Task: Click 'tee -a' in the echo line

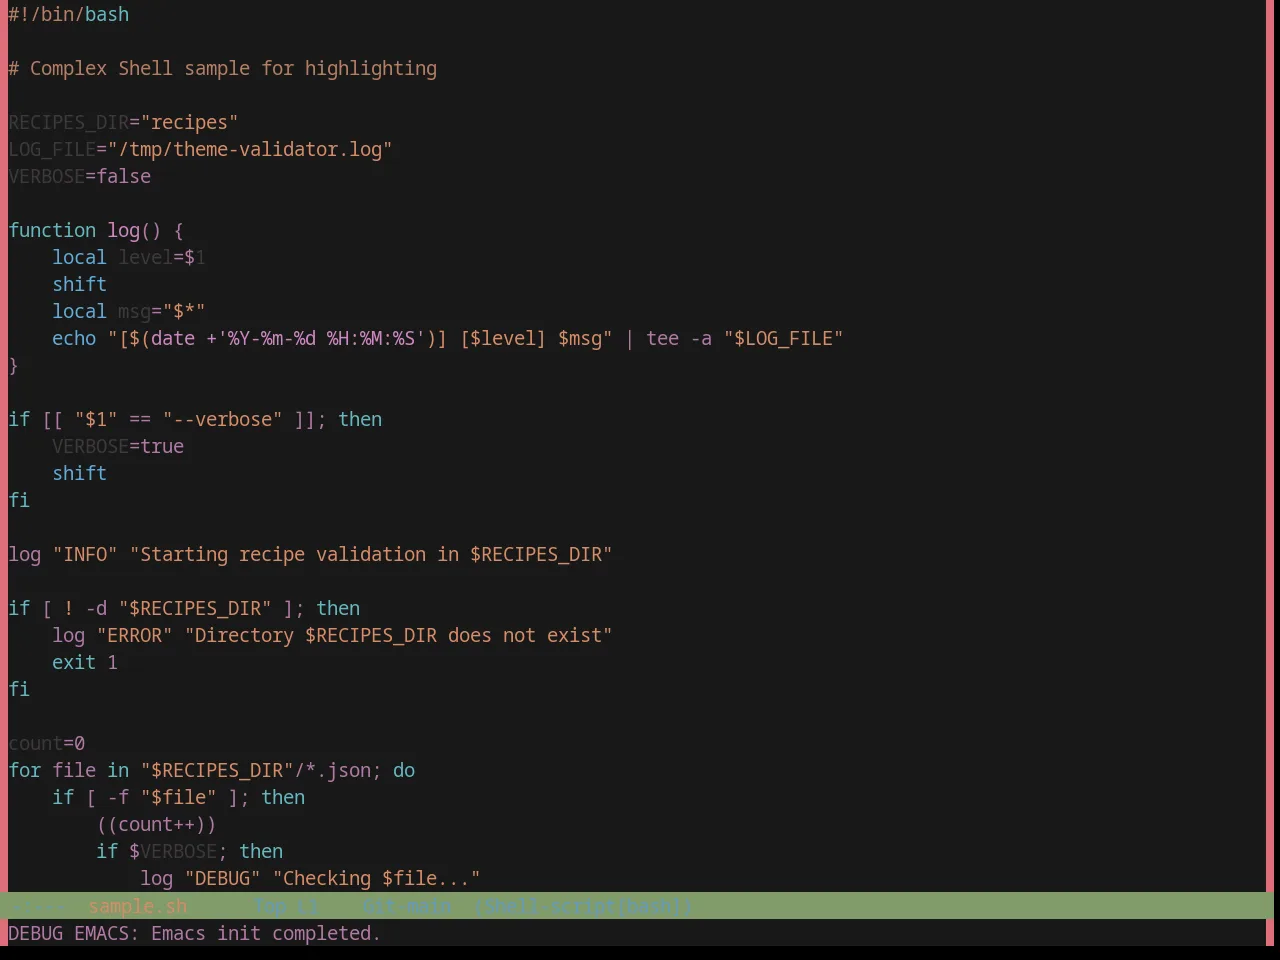Action: pos(679,338)
